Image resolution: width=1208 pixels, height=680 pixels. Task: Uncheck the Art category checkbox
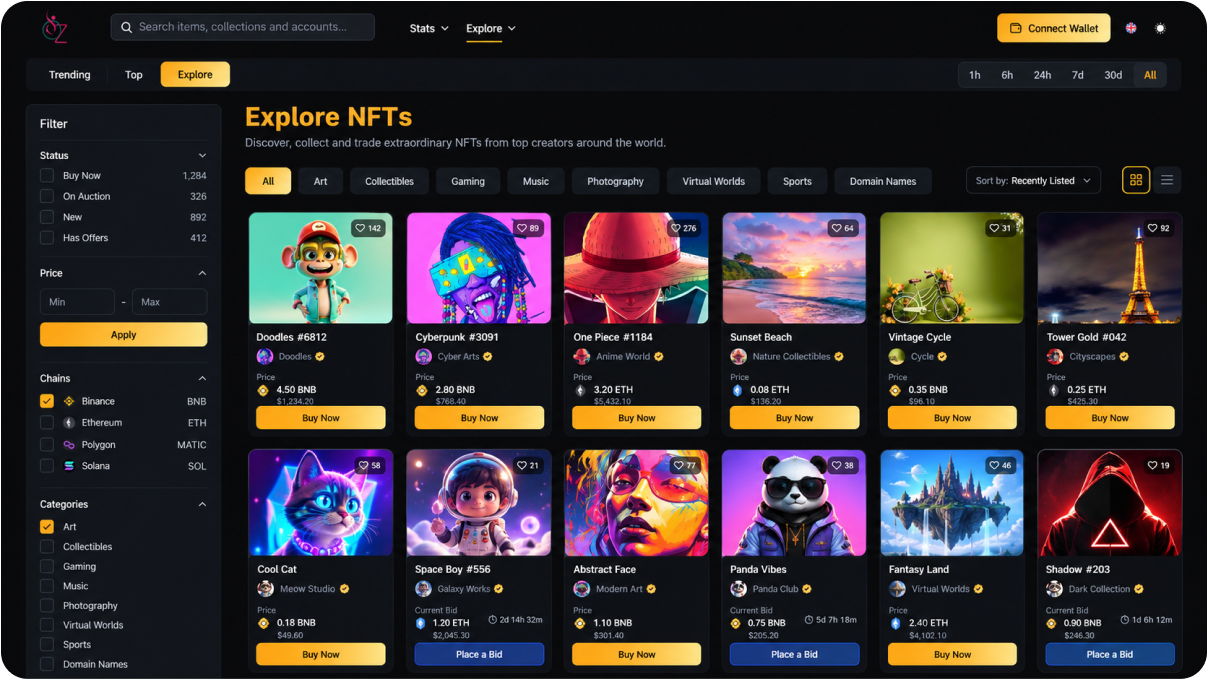coord(47,527)
